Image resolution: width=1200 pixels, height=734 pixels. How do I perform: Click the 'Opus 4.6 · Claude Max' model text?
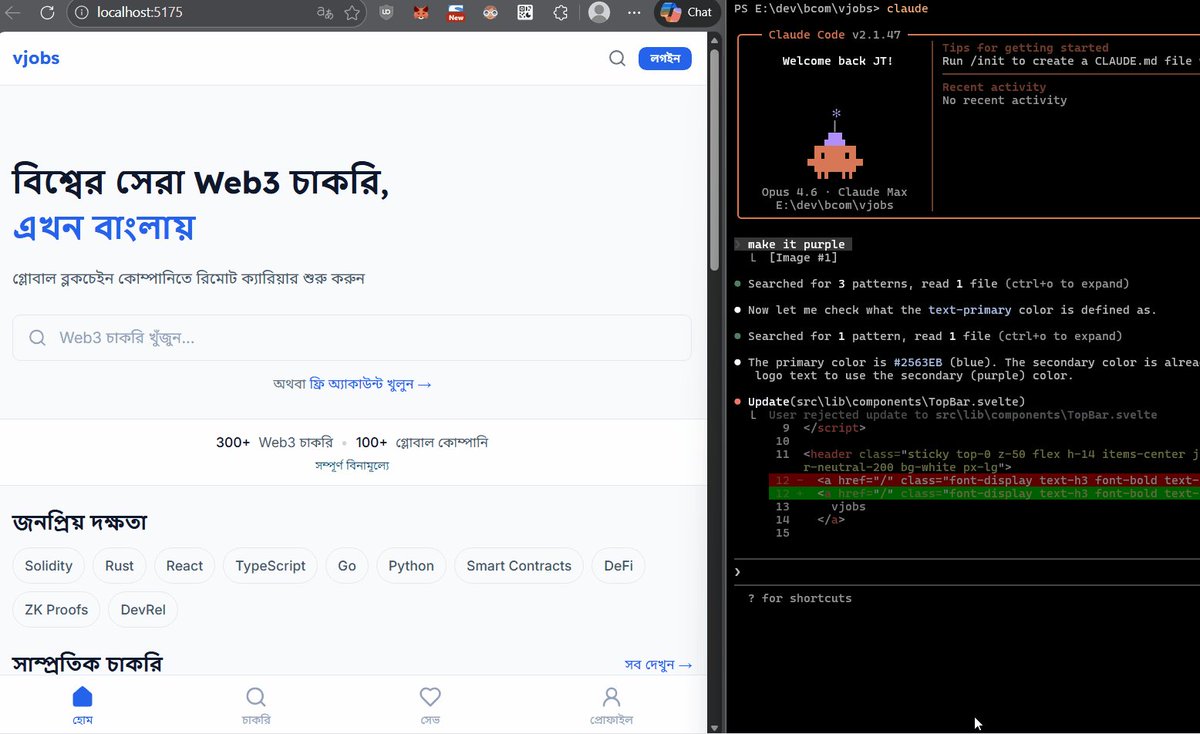pos(834,192)
